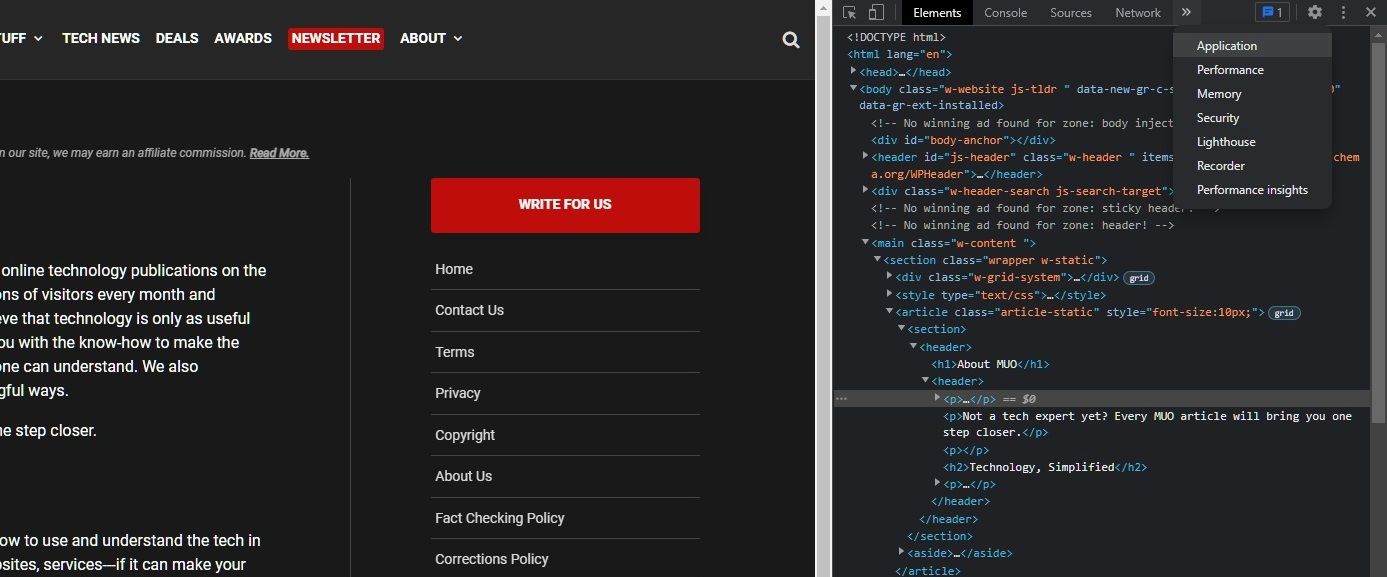
Task: Click the issues counter badge
Action: 1272,13
